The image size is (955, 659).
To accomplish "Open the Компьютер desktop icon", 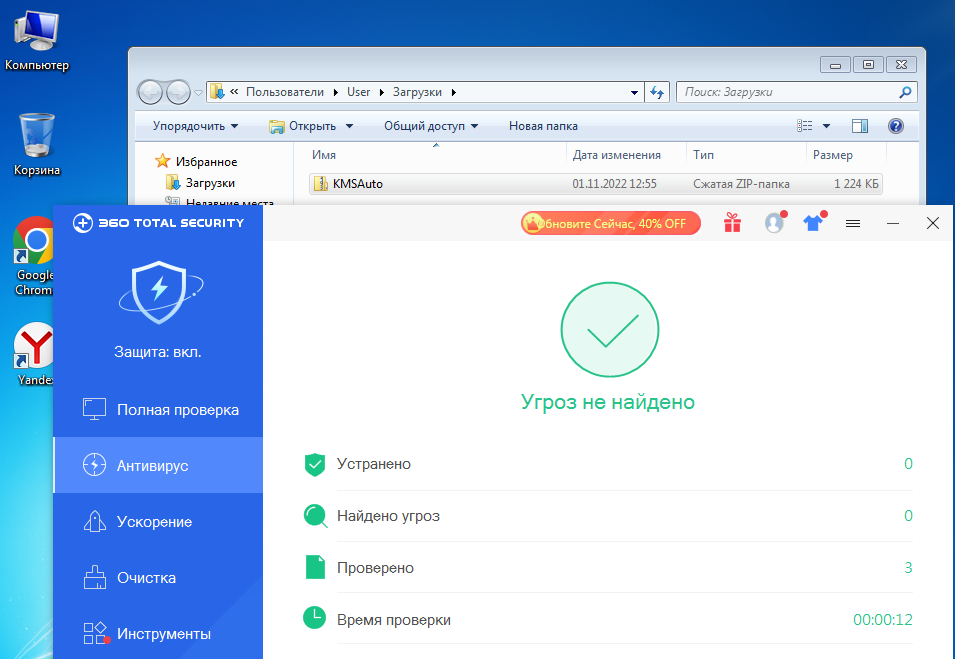I will click(x=37, y=41).
